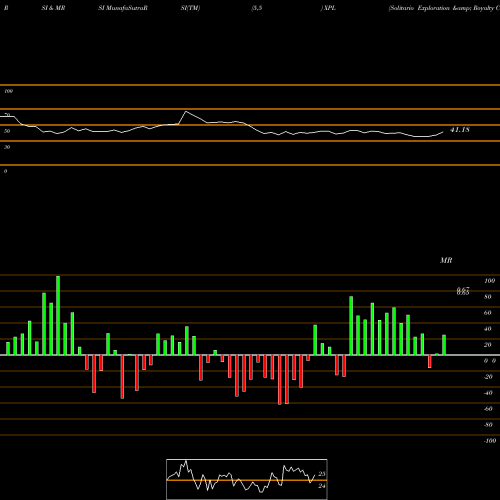Image resolution: width=500 pixels, height=500 pixels.
Task: Click the RSI value 41.18
Action: pyautogui.click(x=460, y=130)
